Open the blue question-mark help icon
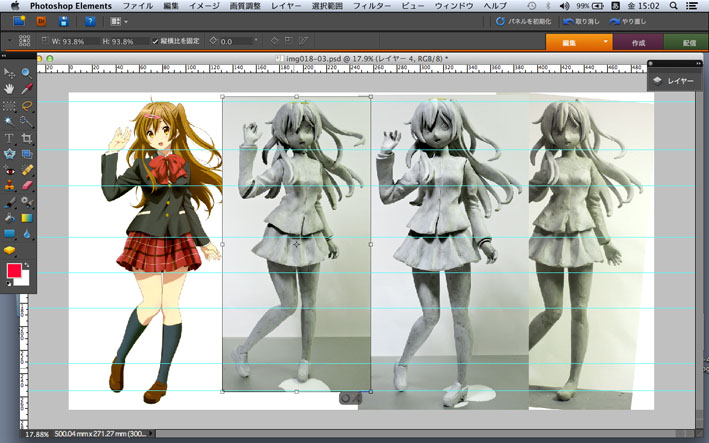This screenshot has height=443, width=709. coord(90,21)
